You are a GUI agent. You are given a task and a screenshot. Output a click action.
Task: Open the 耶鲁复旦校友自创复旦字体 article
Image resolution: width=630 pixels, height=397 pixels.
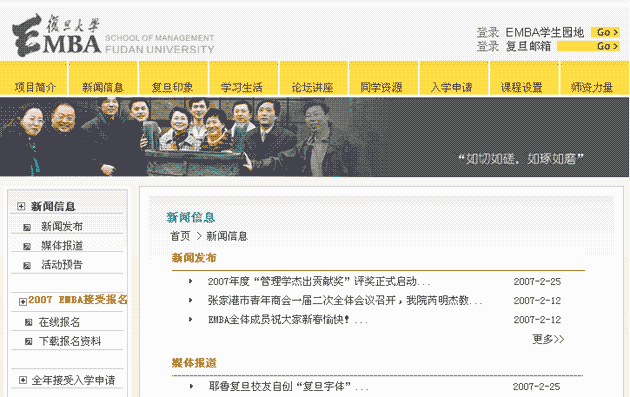[288, 387]
